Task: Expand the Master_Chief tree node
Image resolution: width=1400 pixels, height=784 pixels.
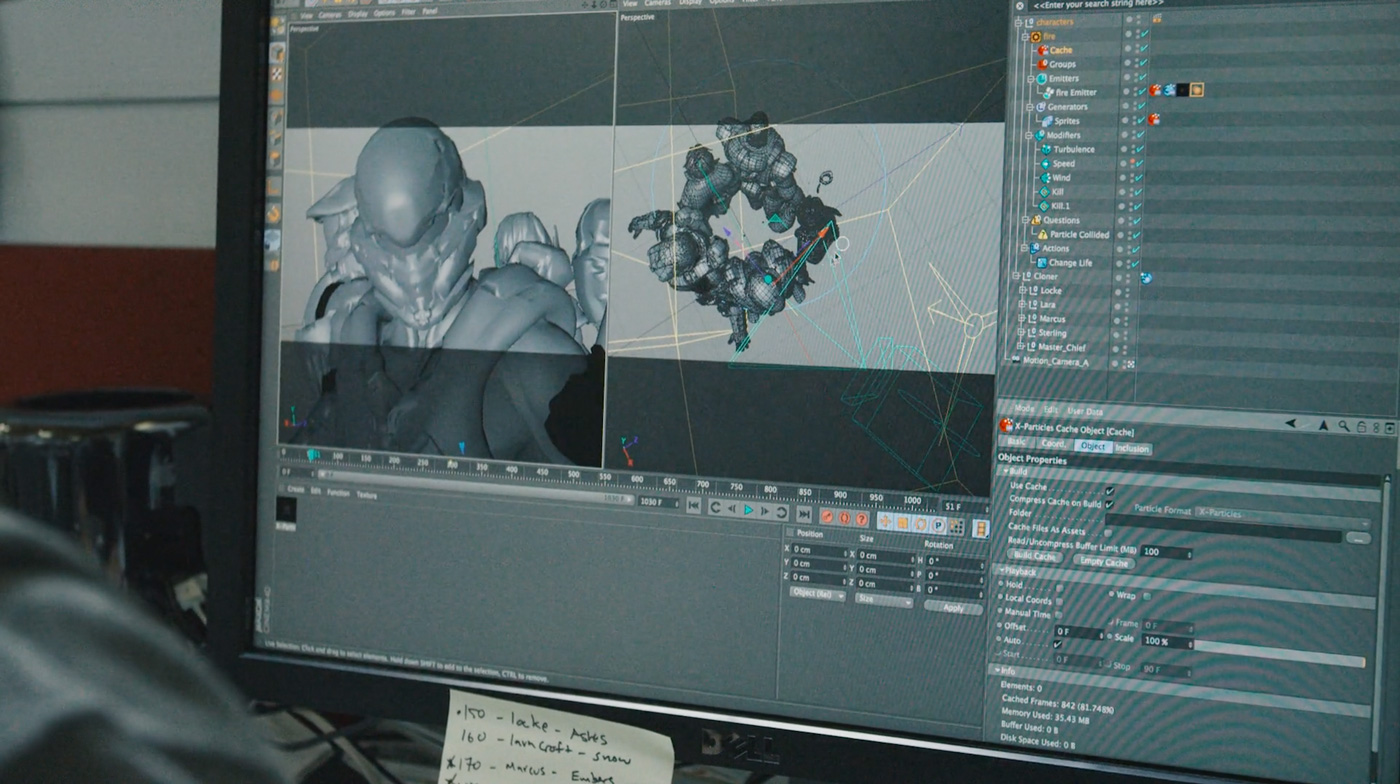Action: pos(1020,346)
